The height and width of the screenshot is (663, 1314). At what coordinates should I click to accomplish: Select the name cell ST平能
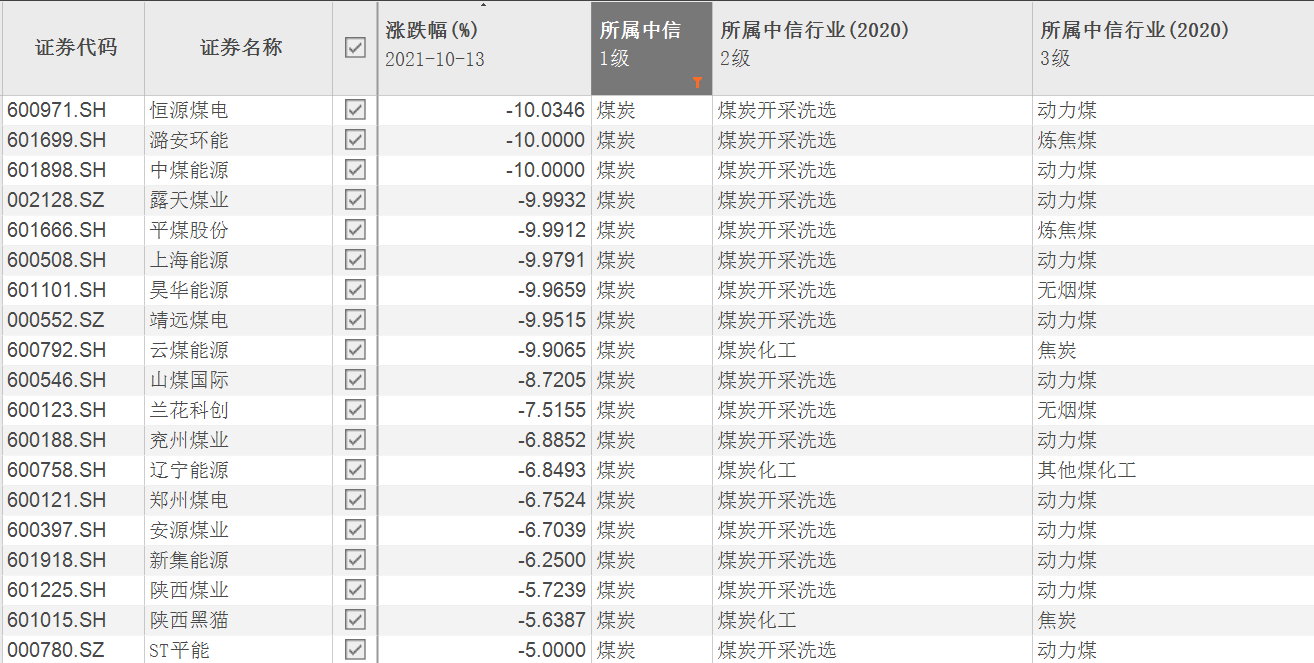180,650
